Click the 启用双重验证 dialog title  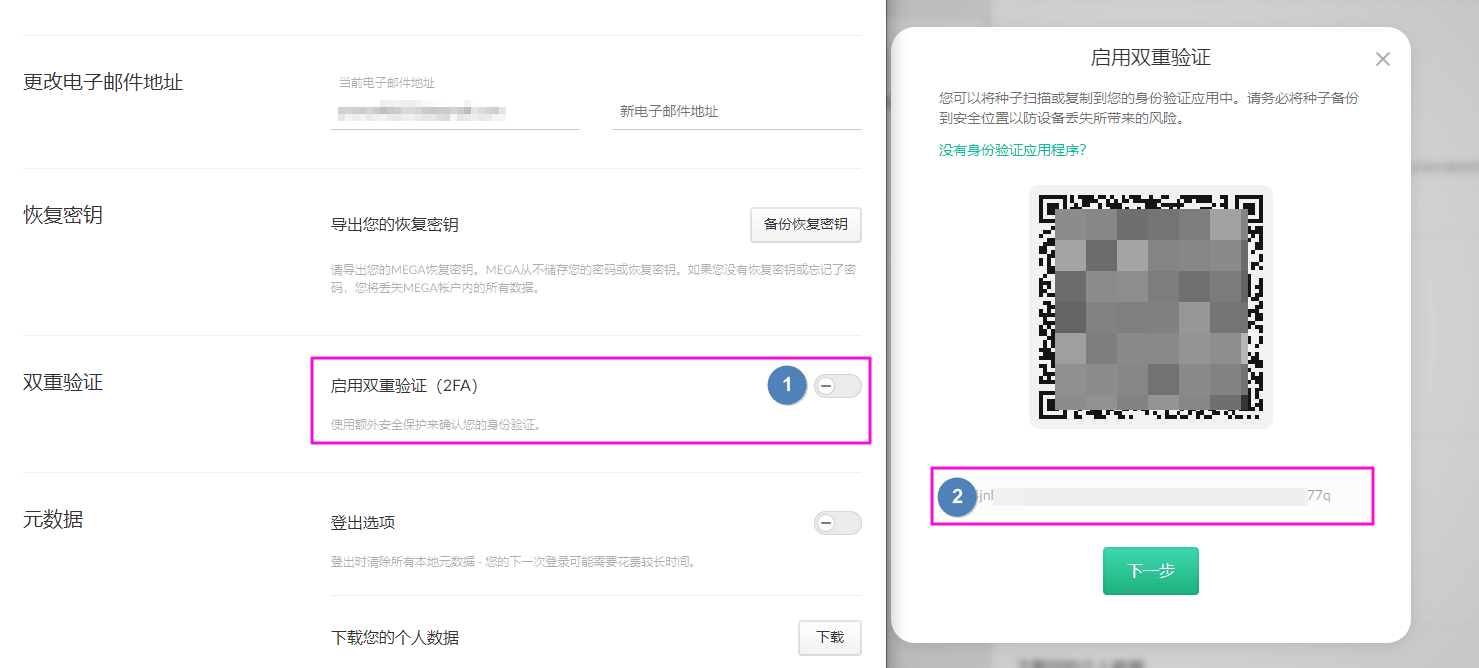click(x=1150, y=57)
